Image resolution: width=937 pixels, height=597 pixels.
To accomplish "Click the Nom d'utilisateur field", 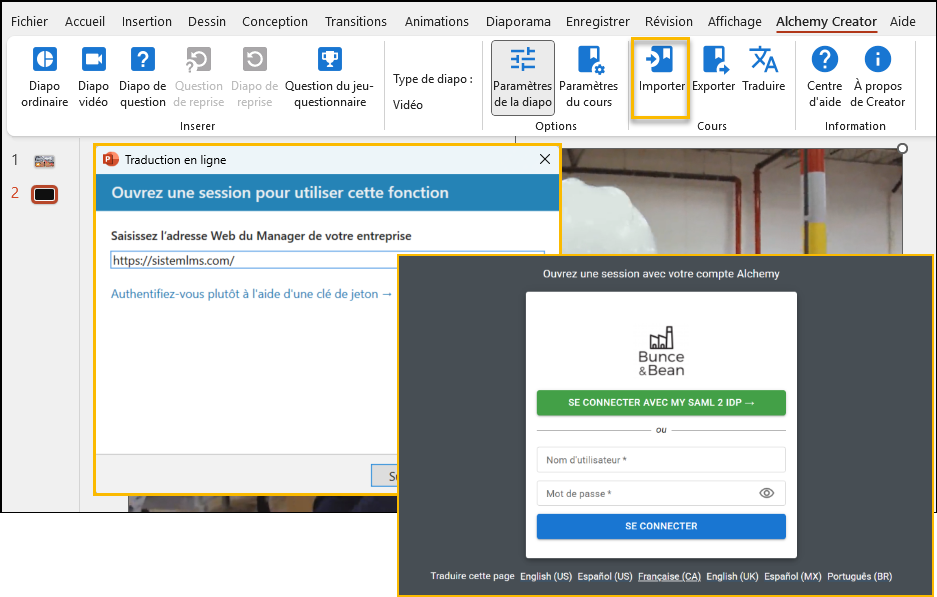I will tap(661, 460).
